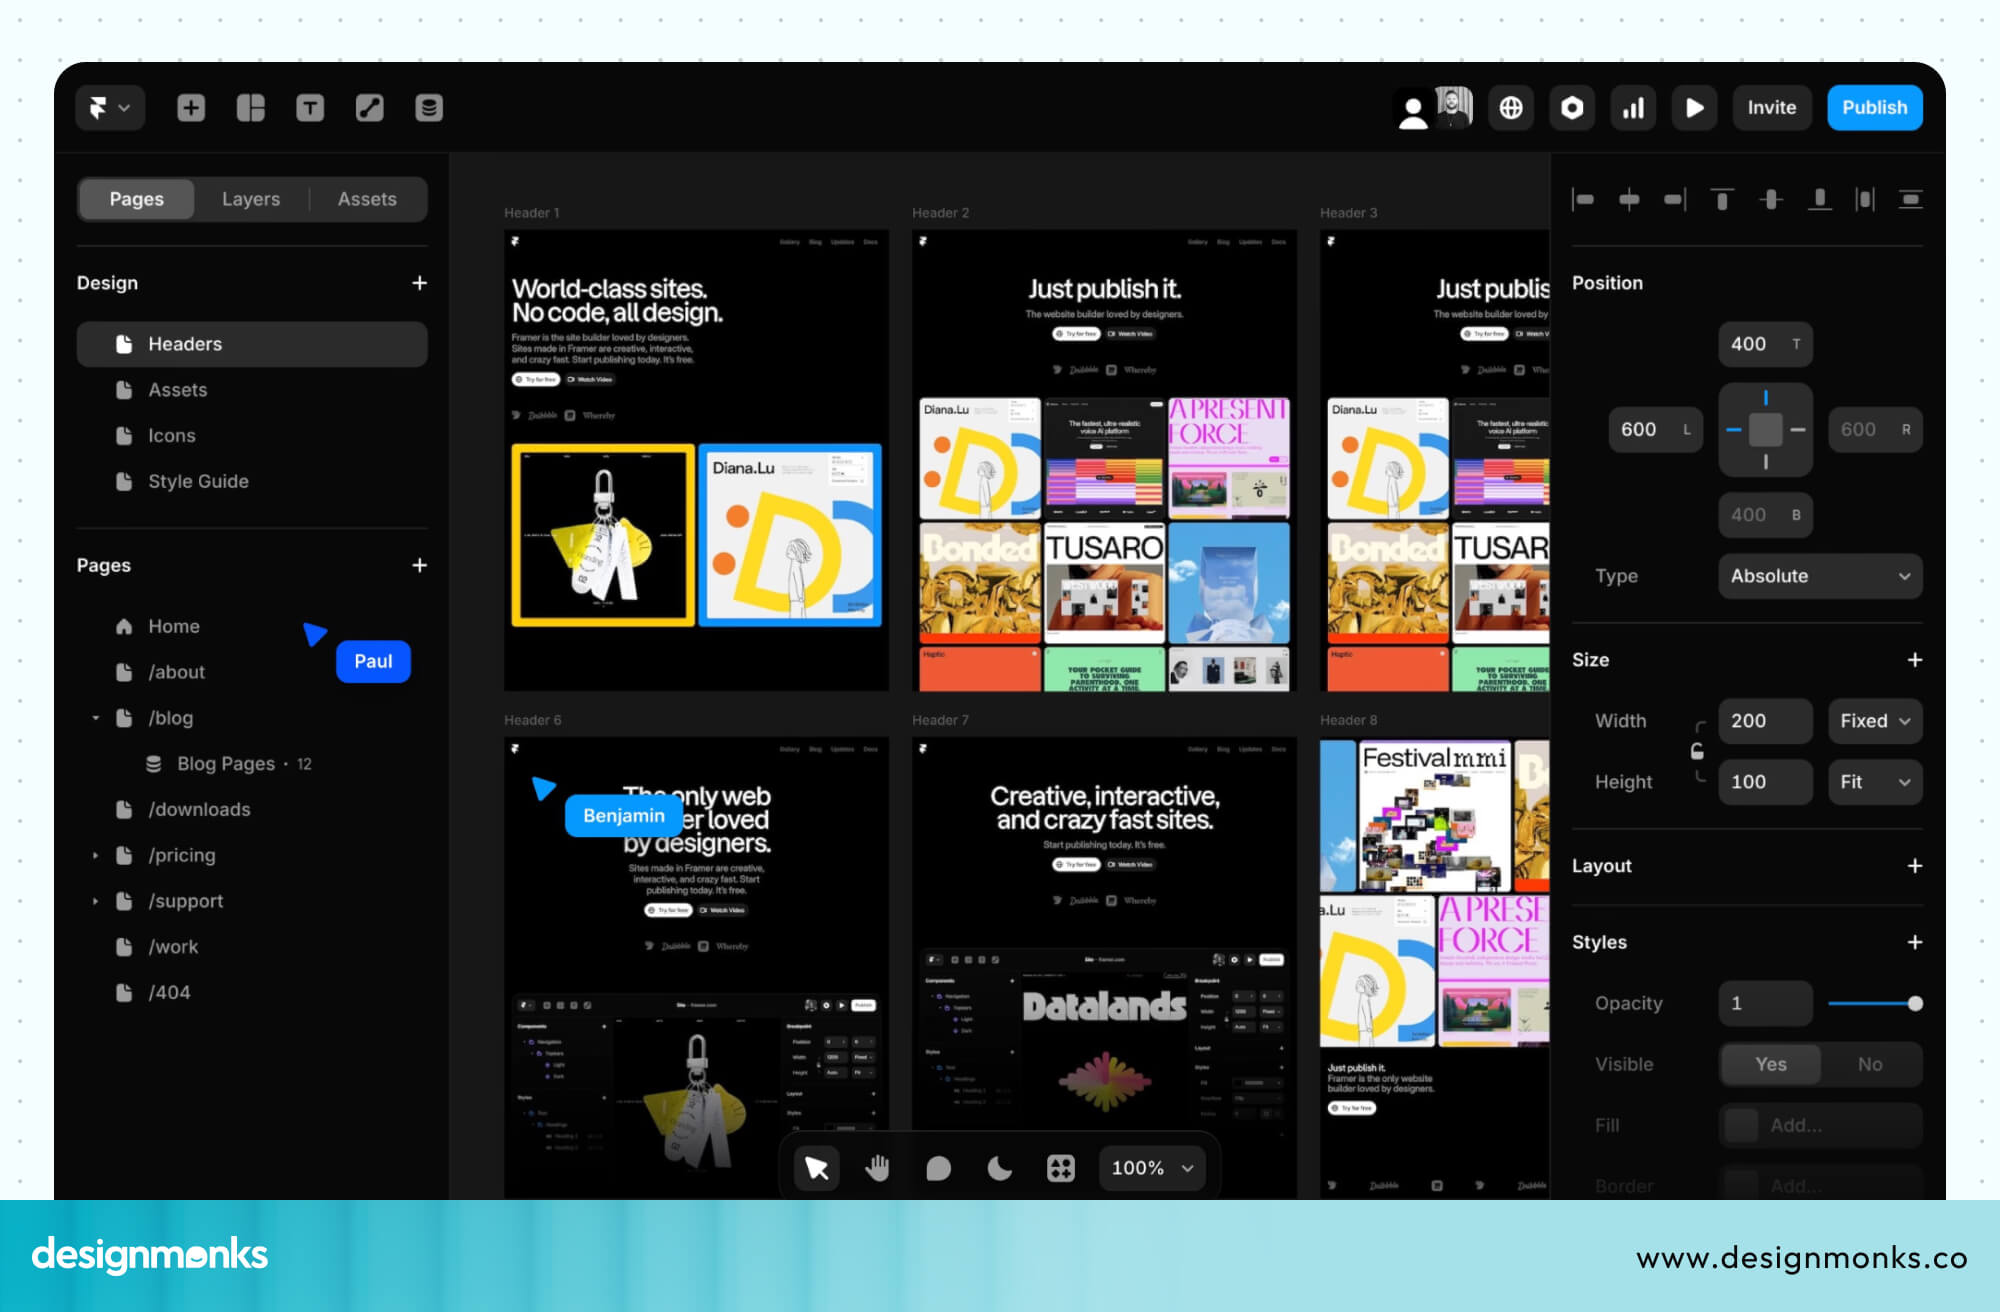Open Blog Pages collection item
This screenshot has width=2000, height=1312.
(252, 764)
